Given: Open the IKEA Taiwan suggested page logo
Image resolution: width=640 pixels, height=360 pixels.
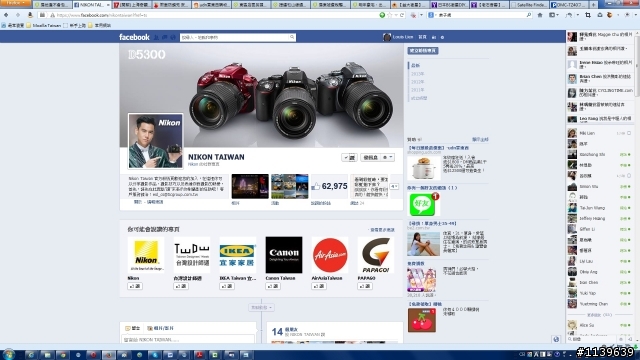Looking at the screenshot, I should (x=238, y=255).
